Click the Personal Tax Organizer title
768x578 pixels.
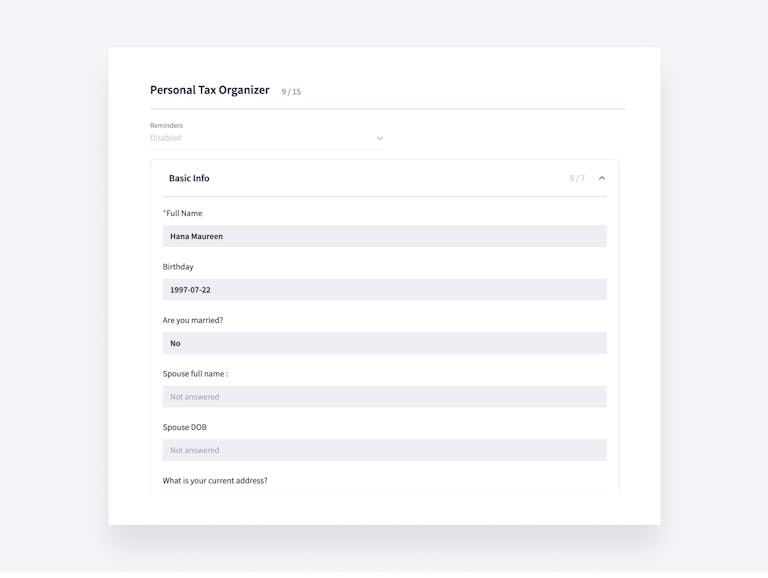tap(210, 90)
